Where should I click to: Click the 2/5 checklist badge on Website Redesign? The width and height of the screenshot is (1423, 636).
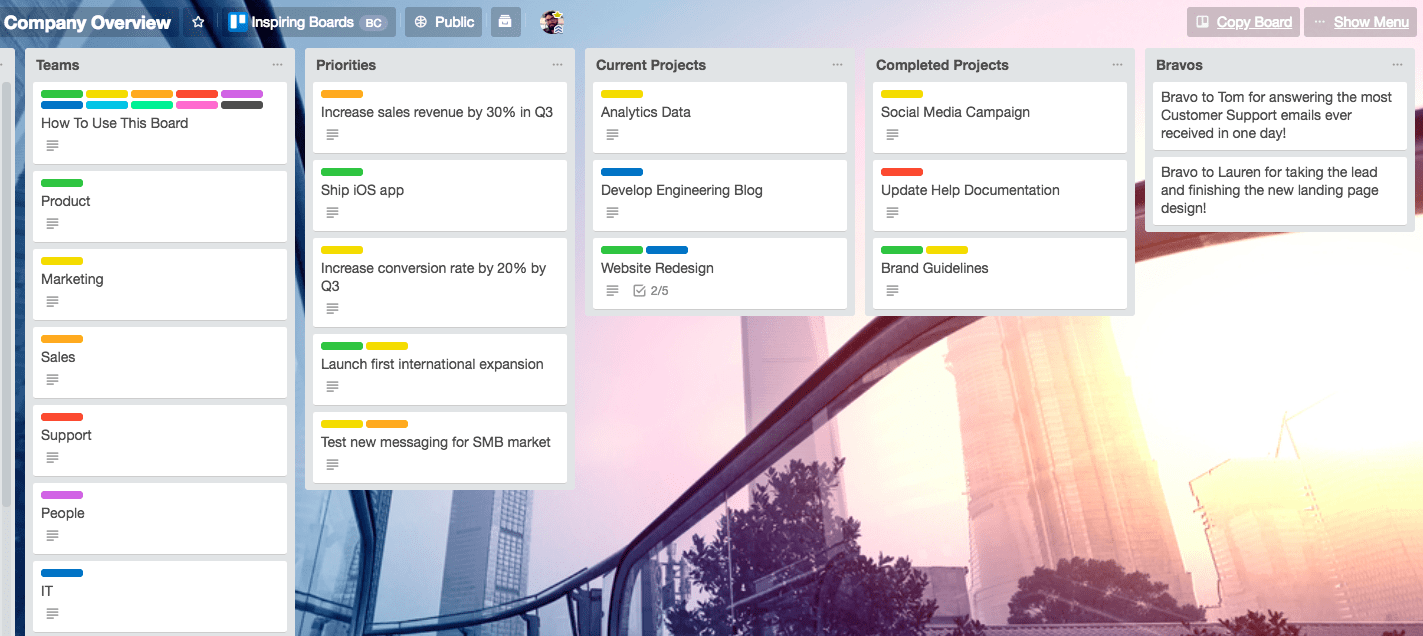[x=651, y=291]
